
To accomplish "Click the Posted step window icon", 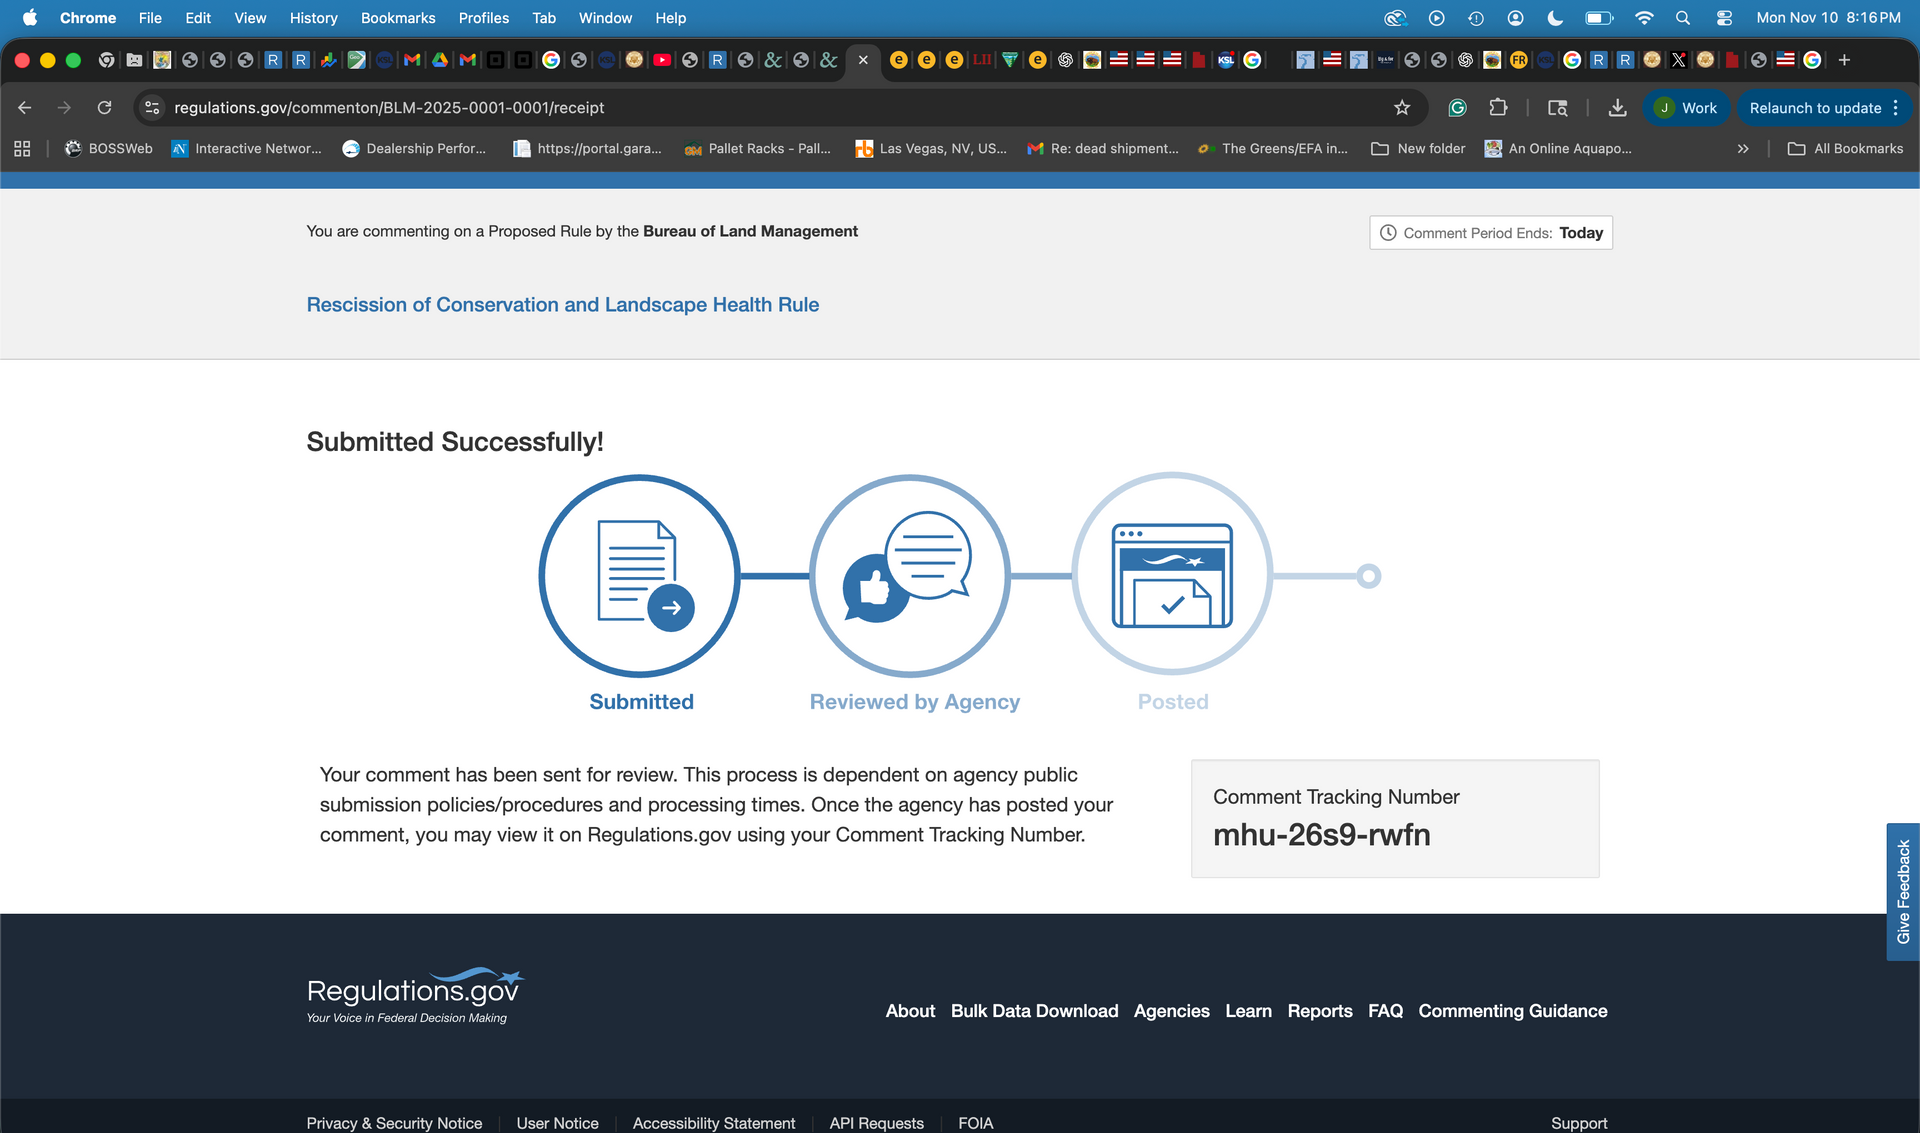I will (x=1172, y=575).
